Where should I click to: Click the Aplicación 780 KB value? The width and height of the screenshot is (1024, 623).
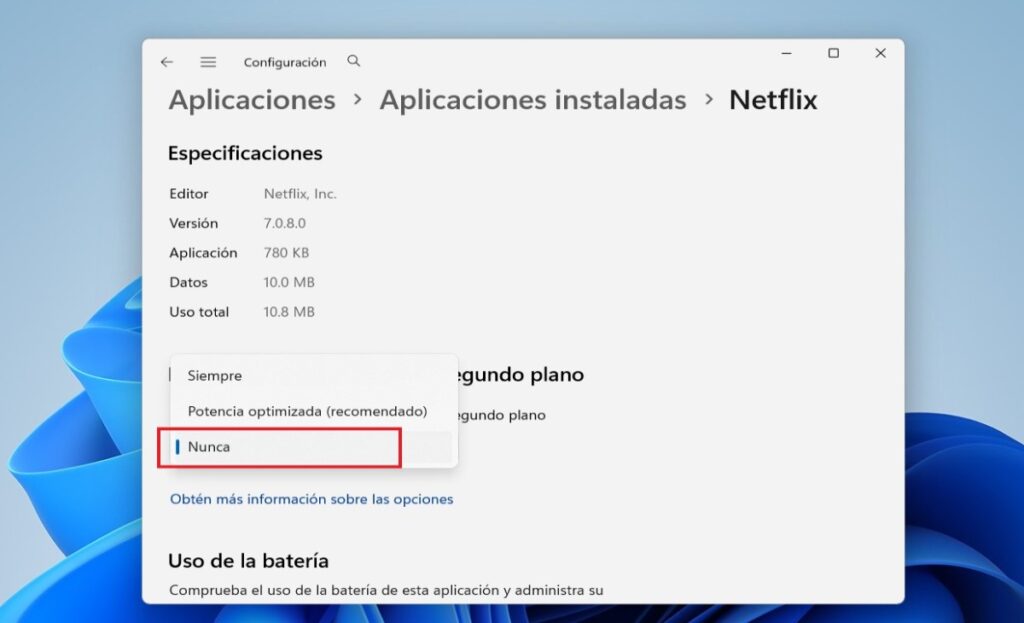287,252
